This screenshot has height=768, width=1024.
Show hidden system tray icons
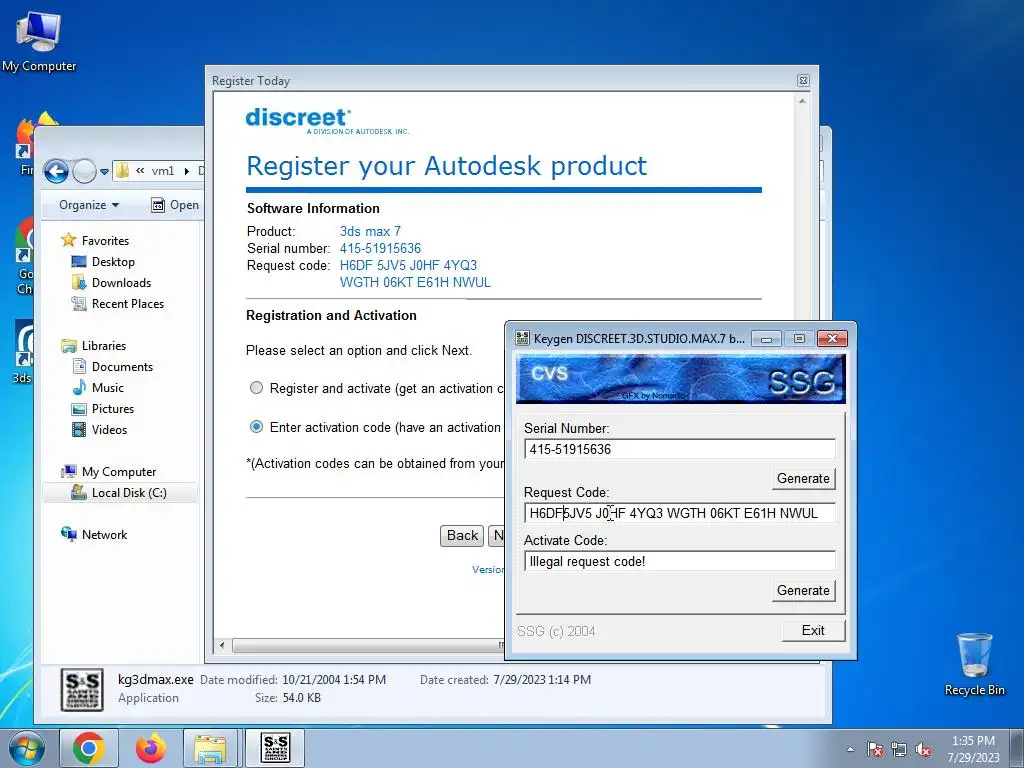click(850, 749)
